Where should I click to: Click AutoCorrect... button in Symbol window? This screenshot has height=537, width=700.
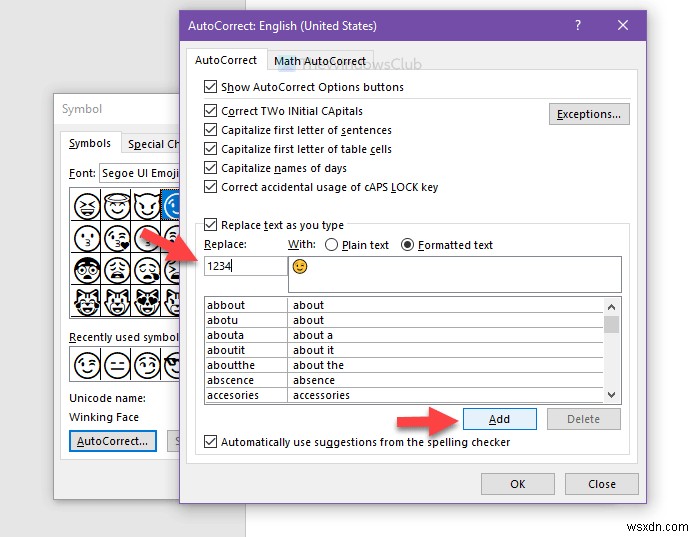tap(112, 441)
